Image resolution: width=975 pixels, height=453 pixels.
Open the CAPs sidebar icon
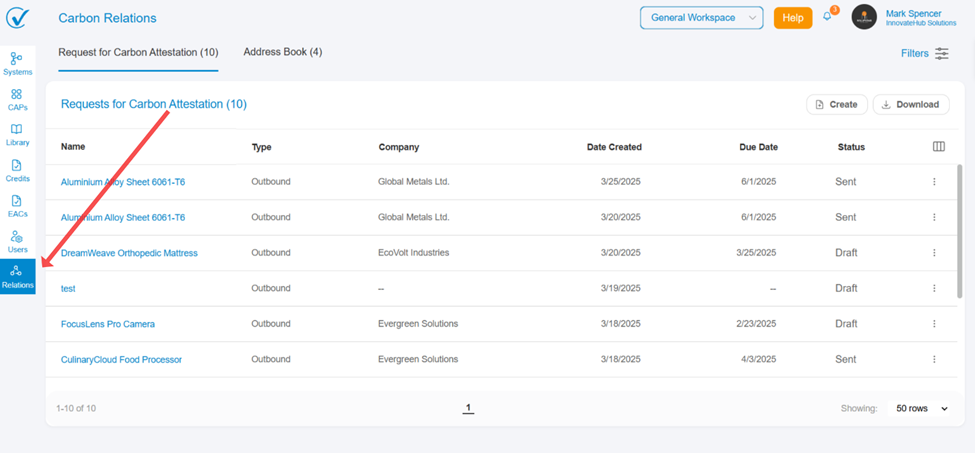(17, 99)
